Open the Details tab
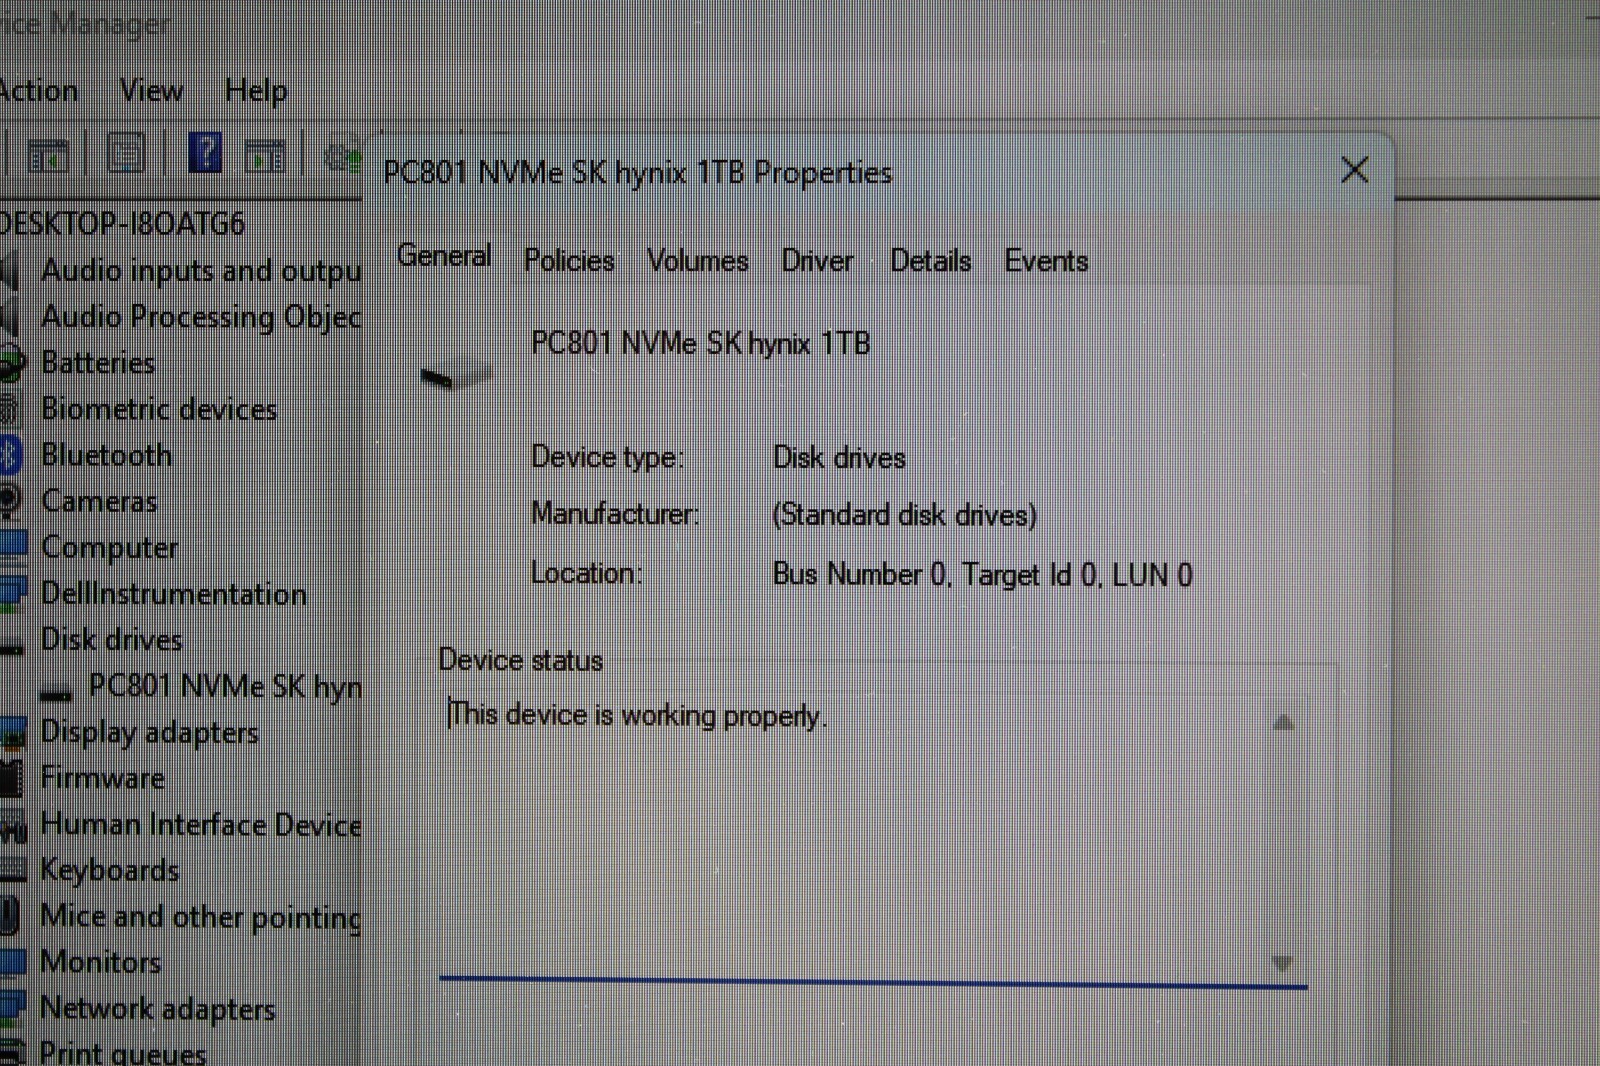 click(931, 261)
